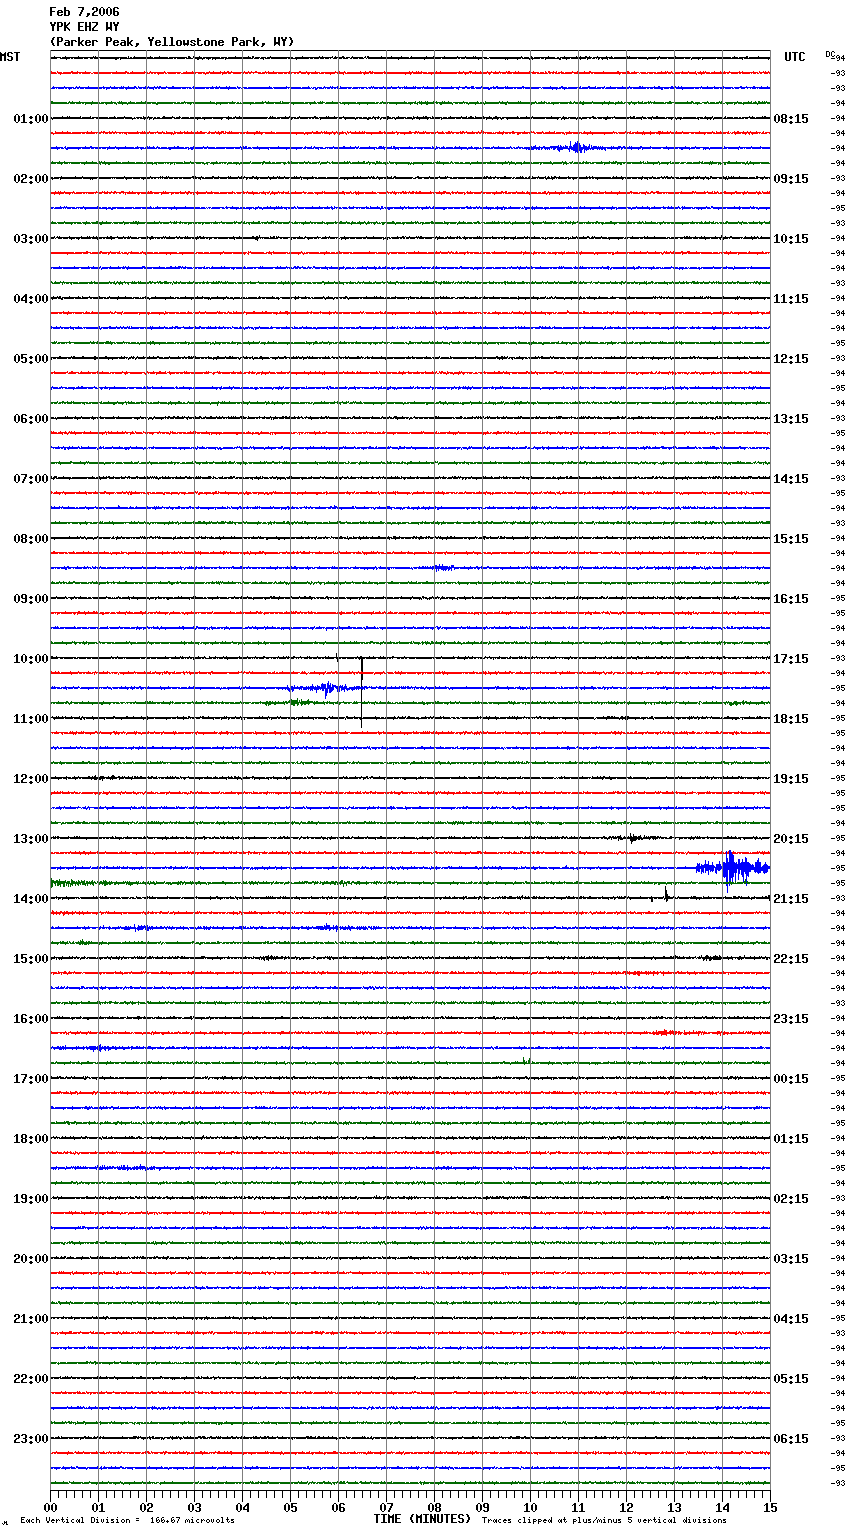Click the "15:00" MST row label
This screenshot has height=1534, width=850.
tap(31, 959)
